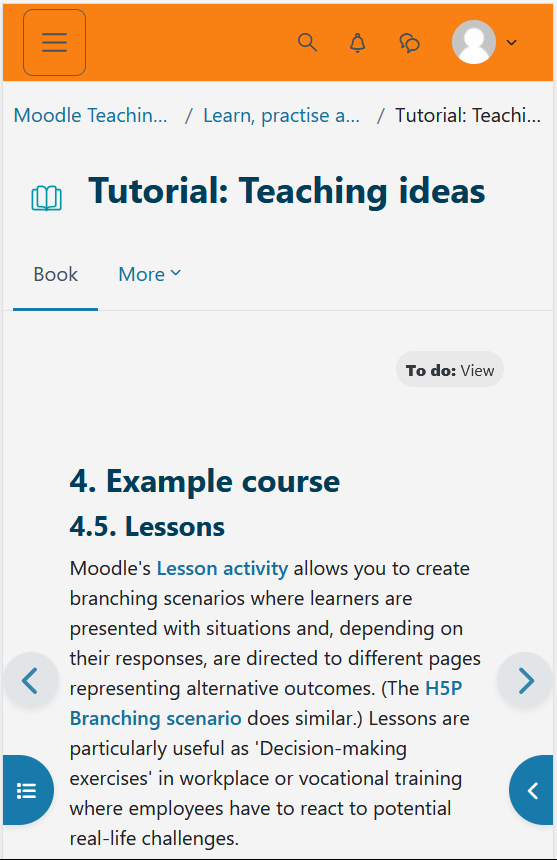The image size is (557, 860).
Task: Click the Tutorial: Teaching ideas heading
Action: pos(287,191)
